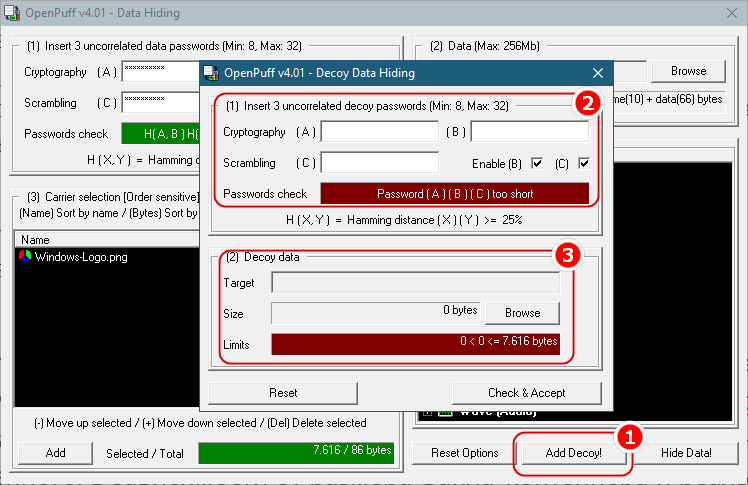Click the 7.616 / 86 bytes selected bar
The height and width of the screenshot is (485, 748).
coord(296,453)
